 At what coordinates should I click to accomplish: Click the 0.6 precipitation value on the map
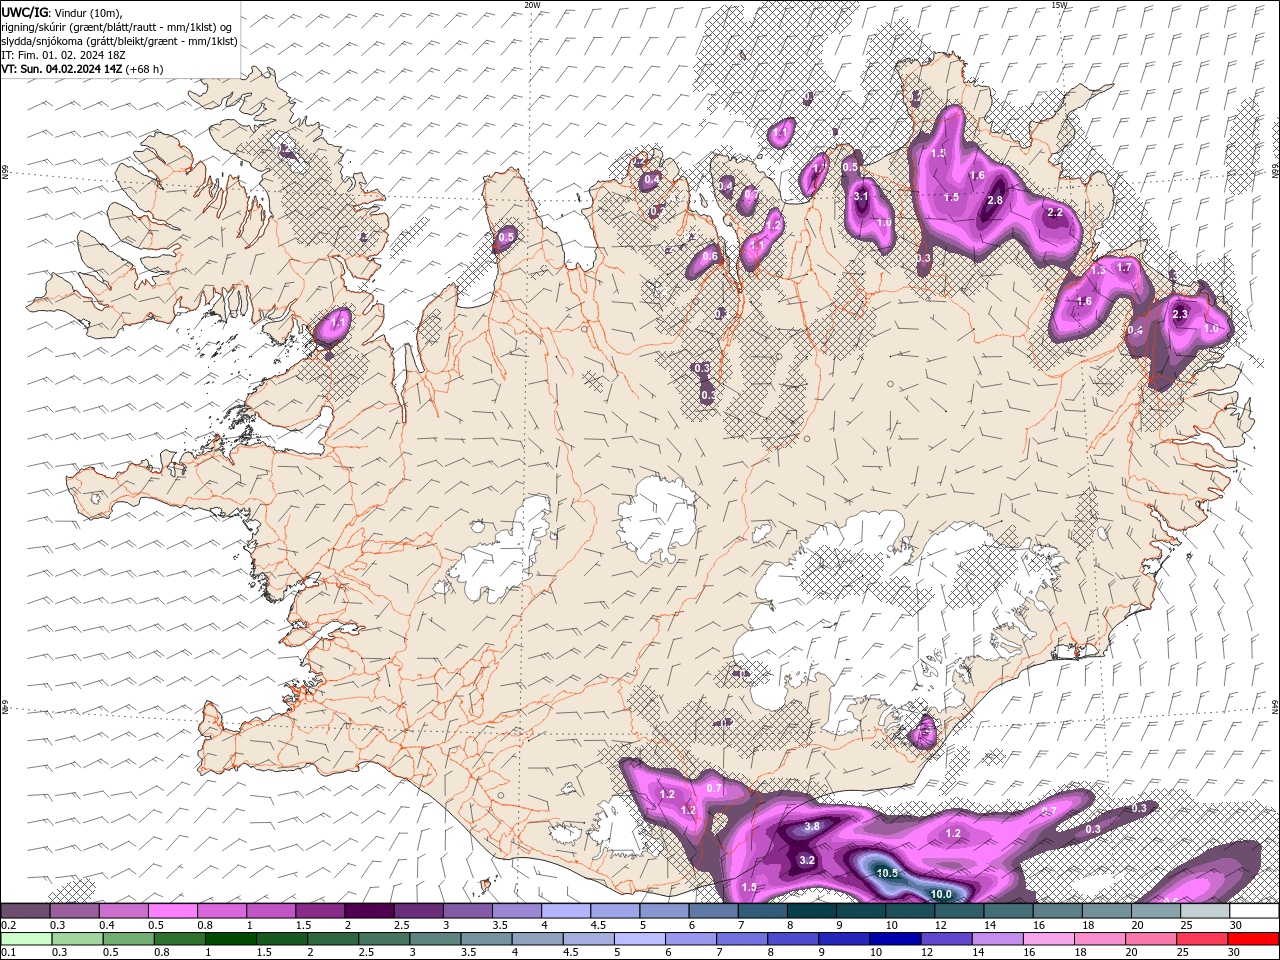(710, 257)
